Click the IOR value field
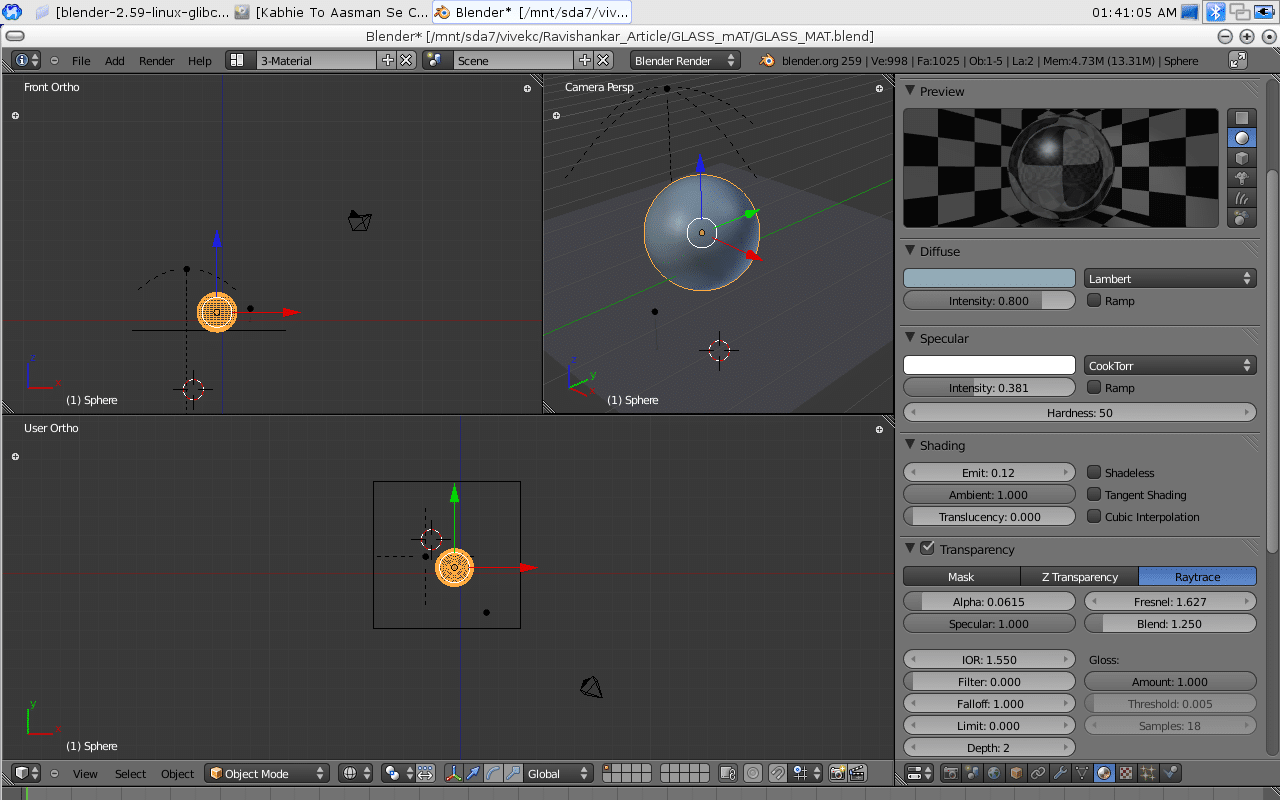The height and width of the screenshot is (800, 1280). coord(989,660)
